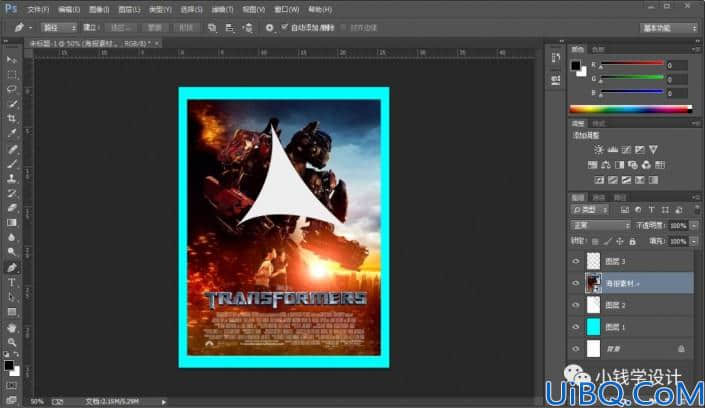Select the Healing Brush tool
This screenshot has height=408, width=705.
12,149
